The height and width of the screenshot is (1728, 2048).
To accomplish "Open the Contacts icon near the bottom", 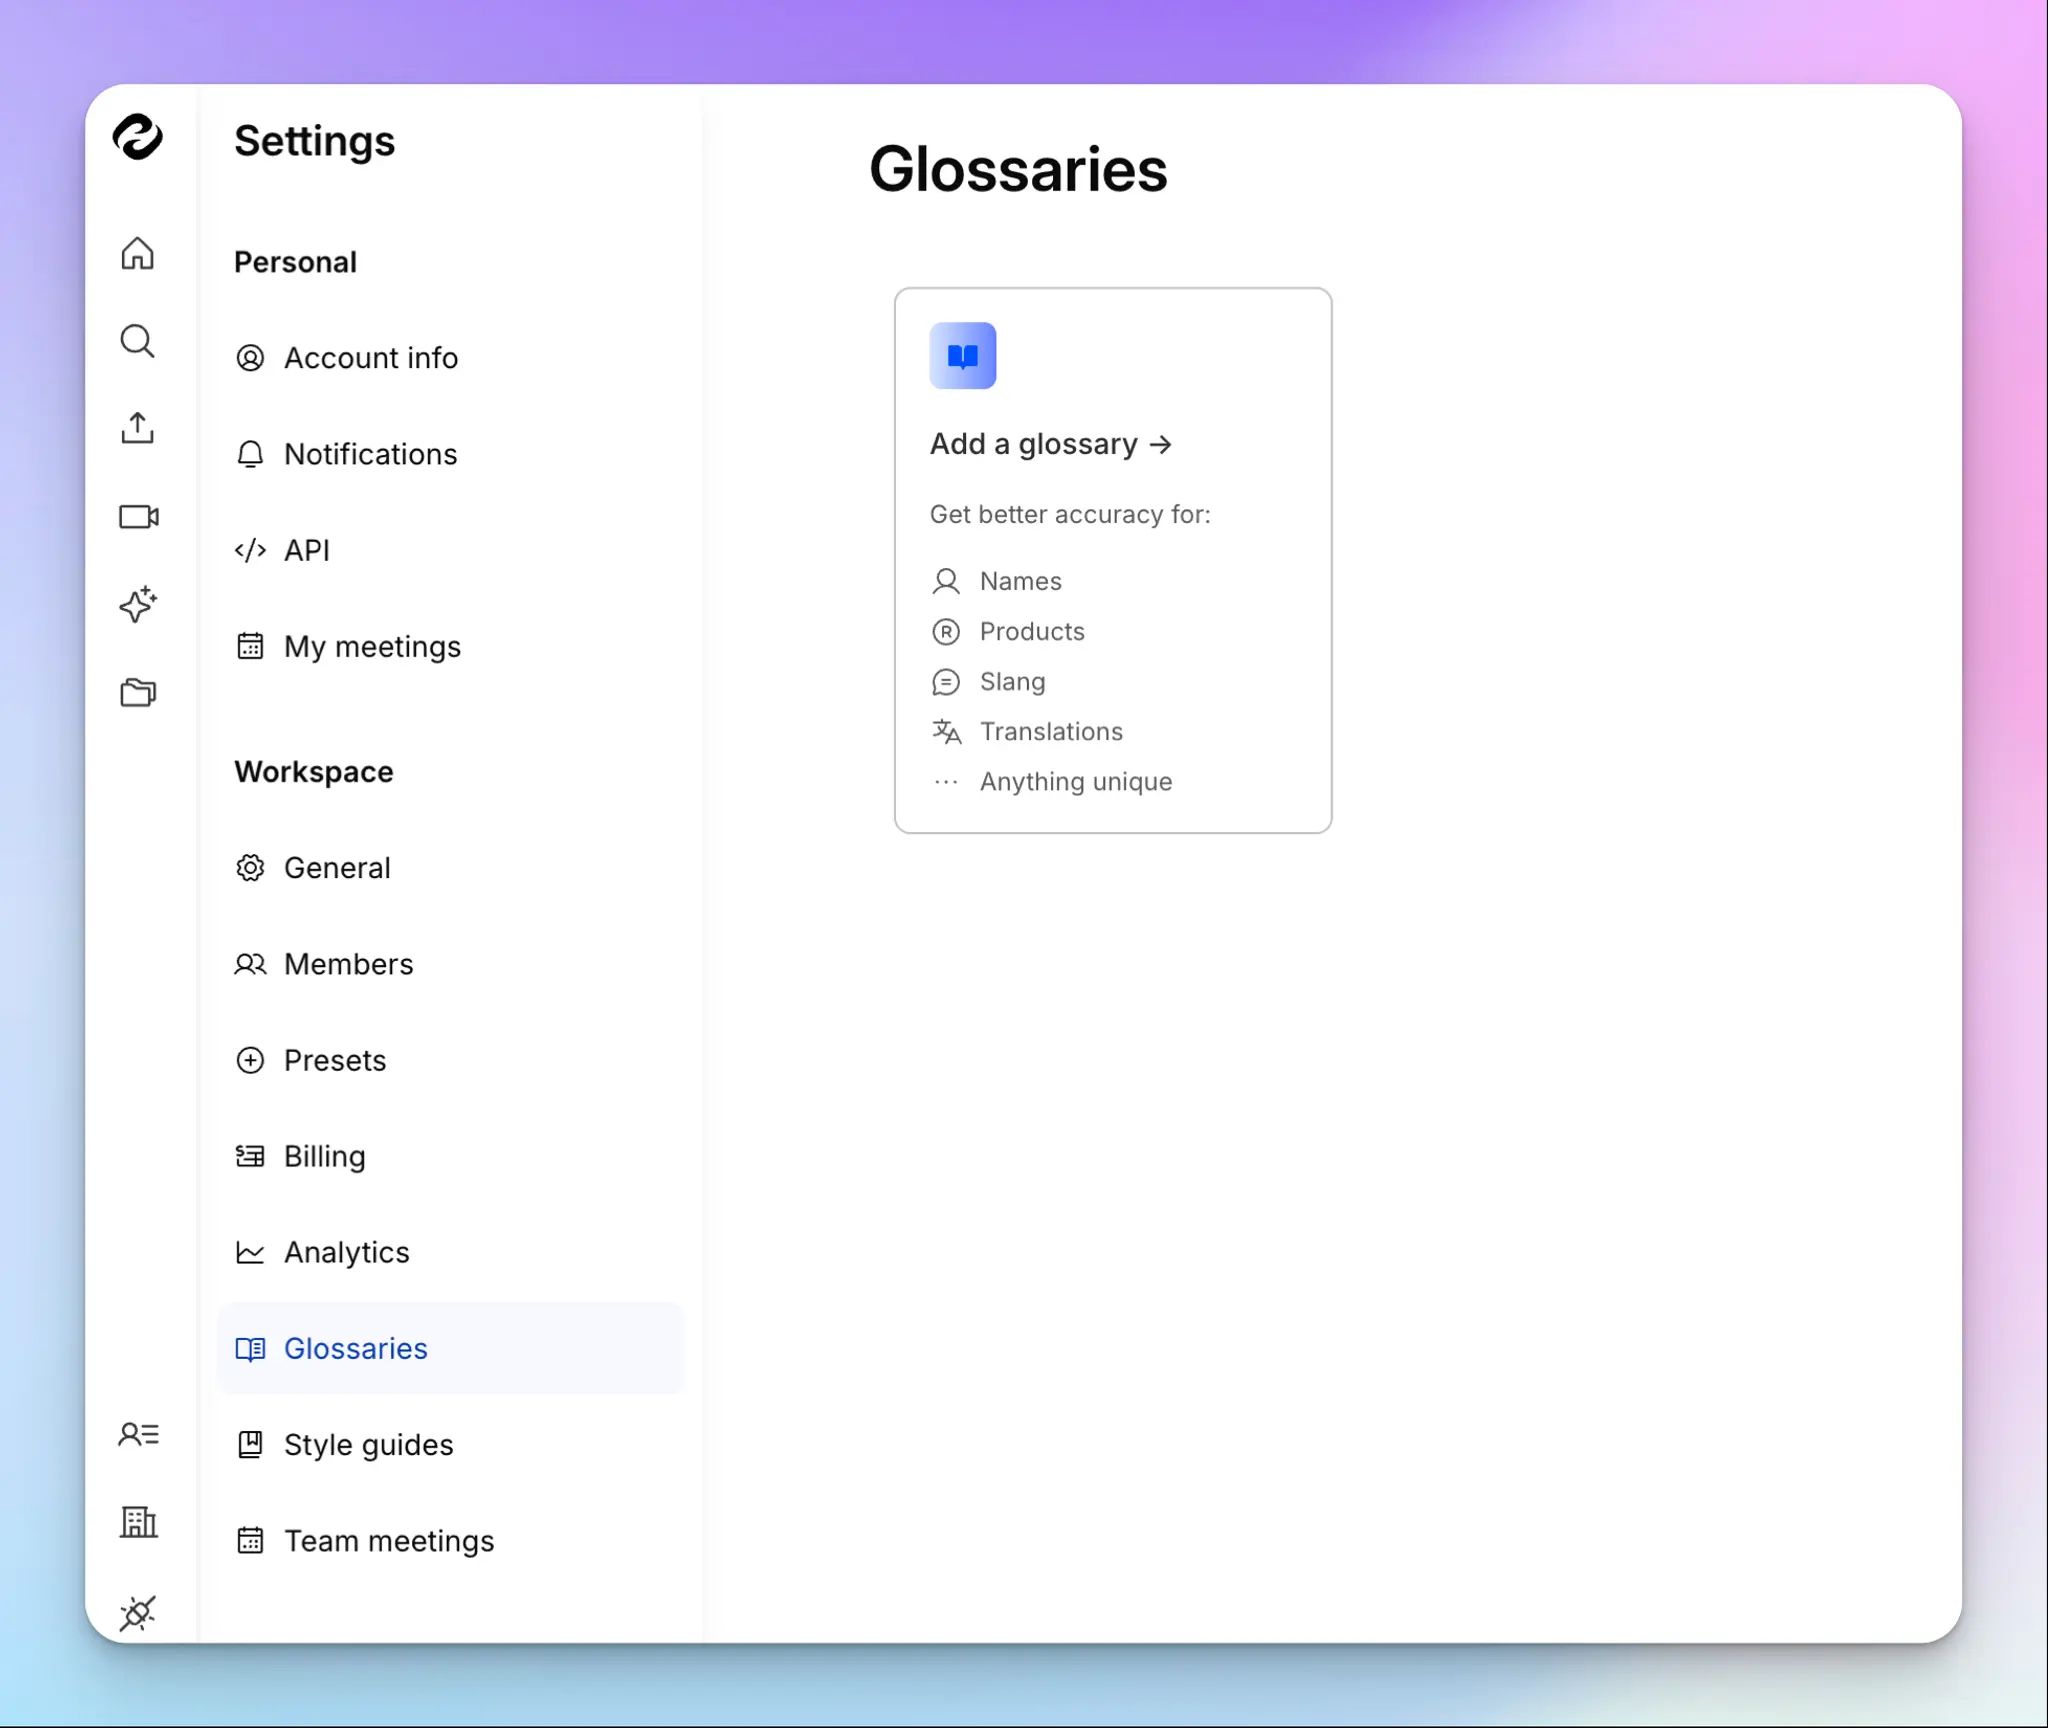I will pos(138,1434).
